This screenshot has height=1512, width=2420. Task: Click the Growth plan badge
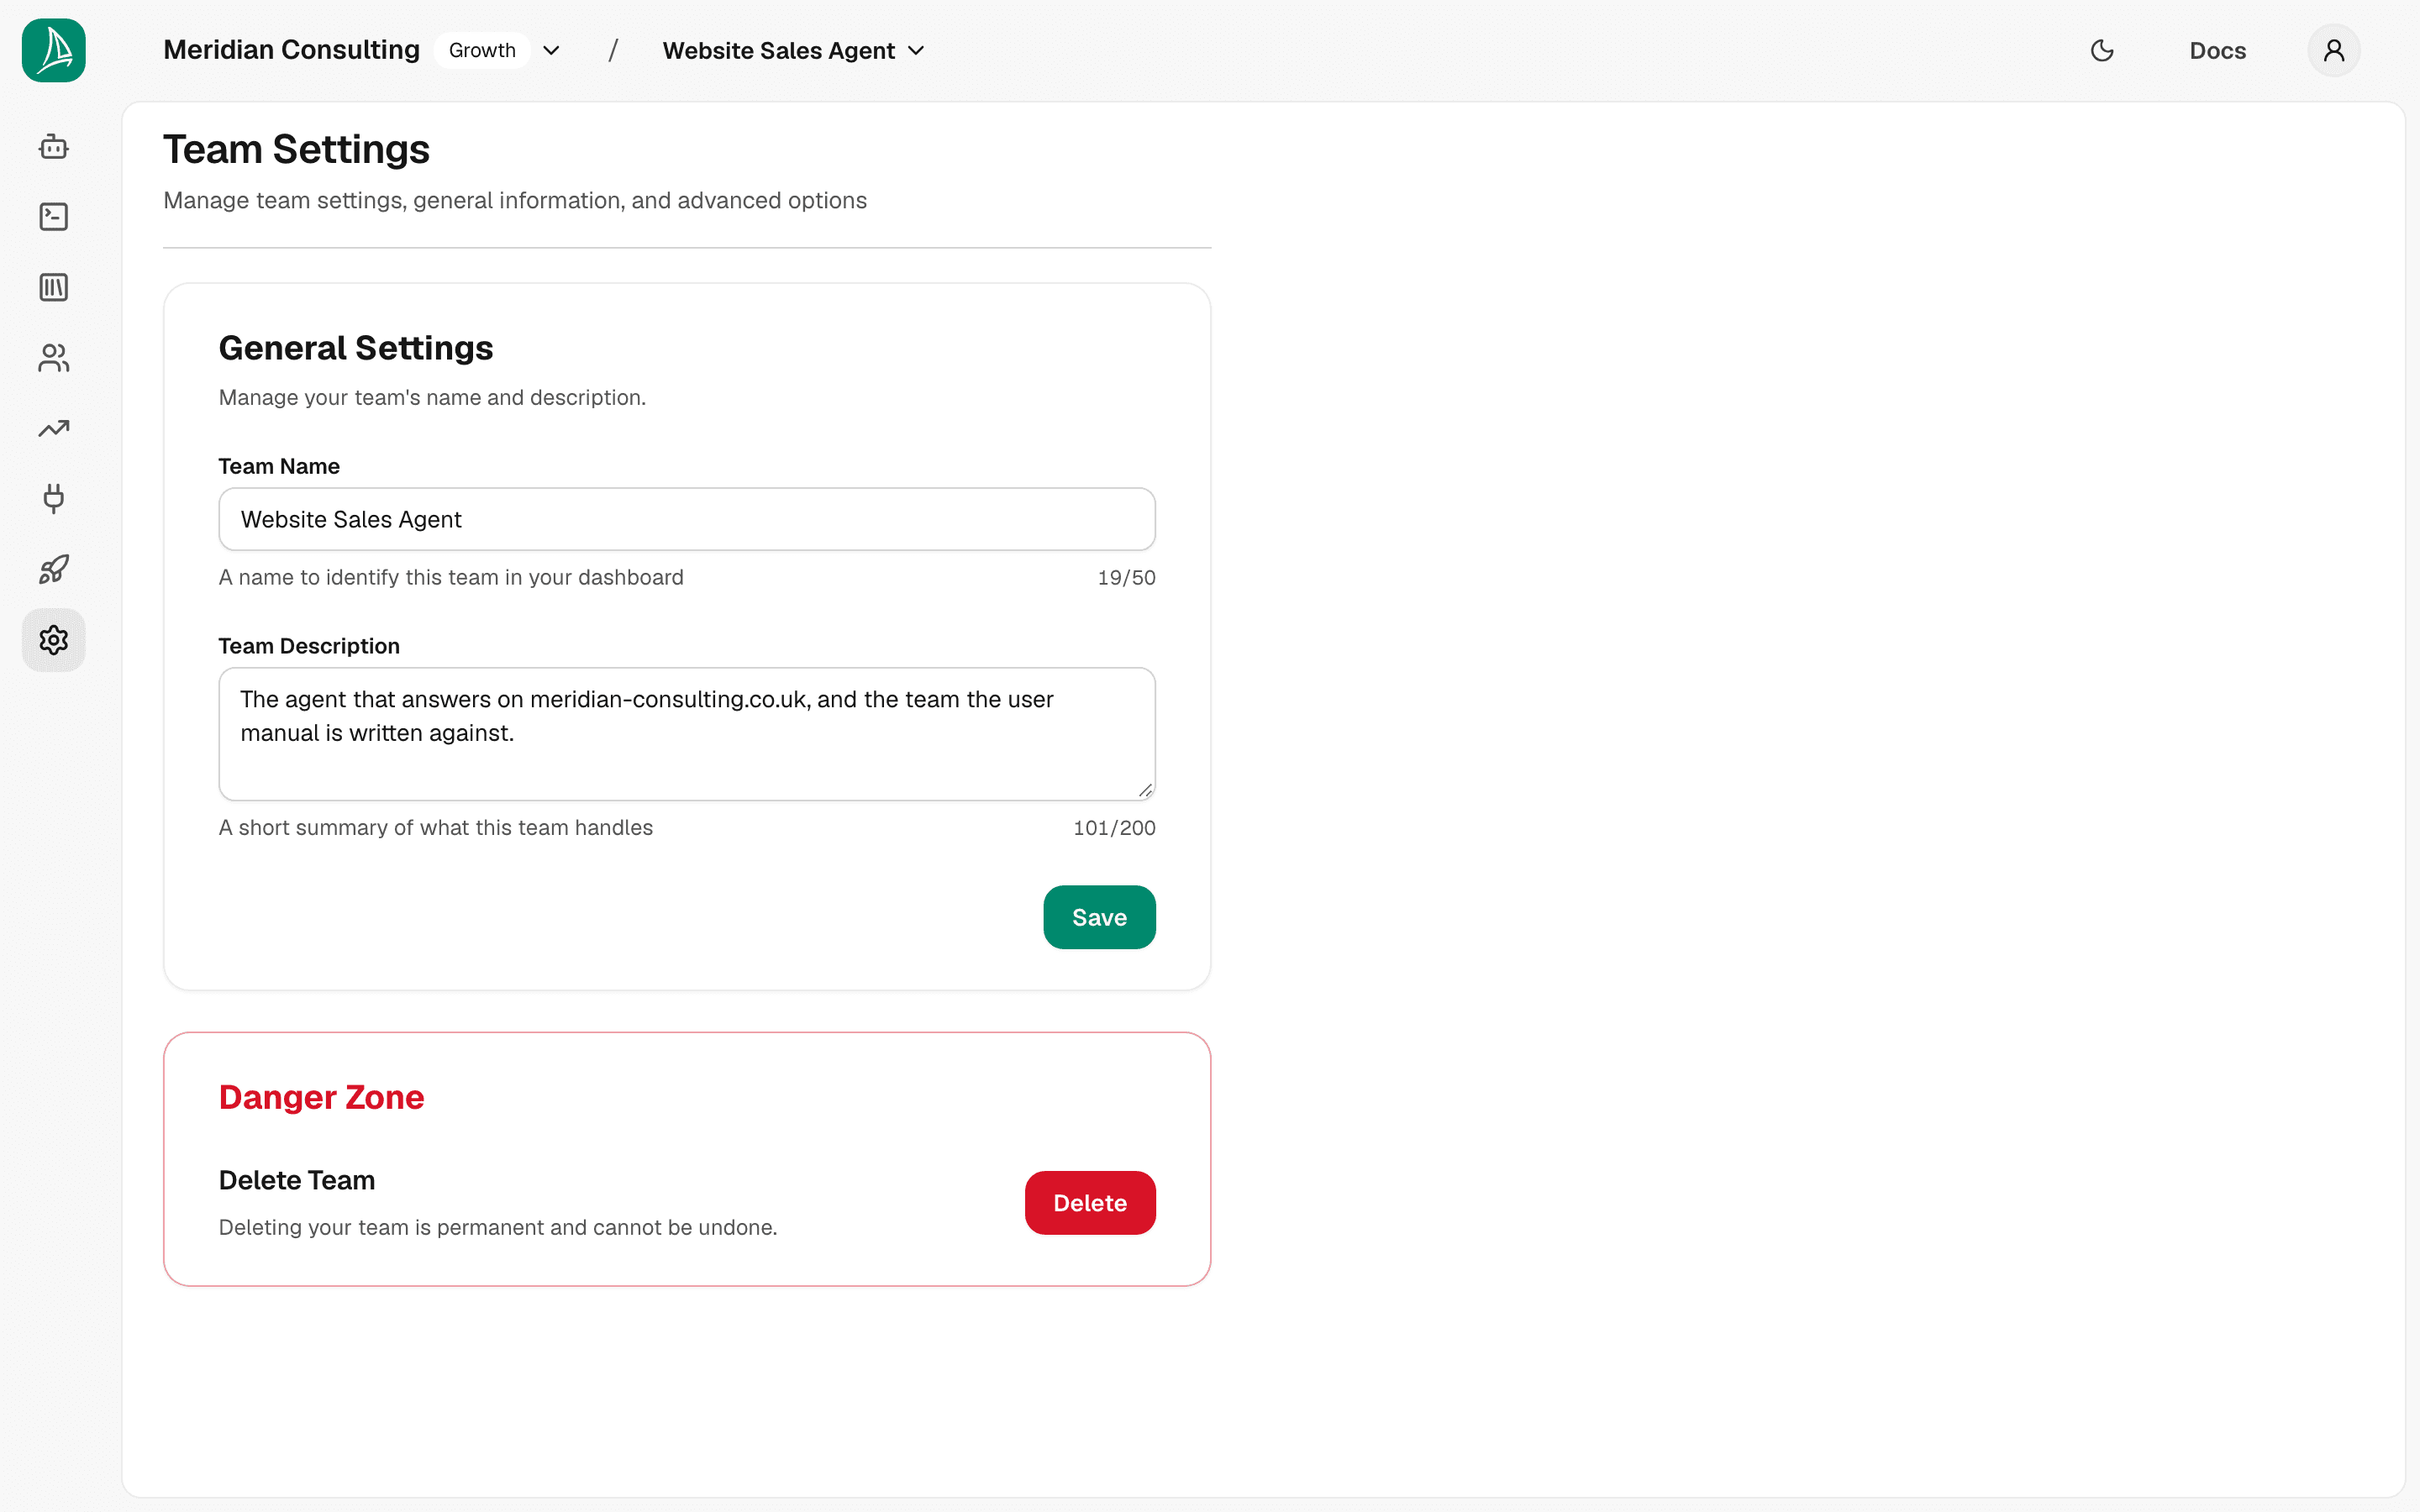(482, 50)
